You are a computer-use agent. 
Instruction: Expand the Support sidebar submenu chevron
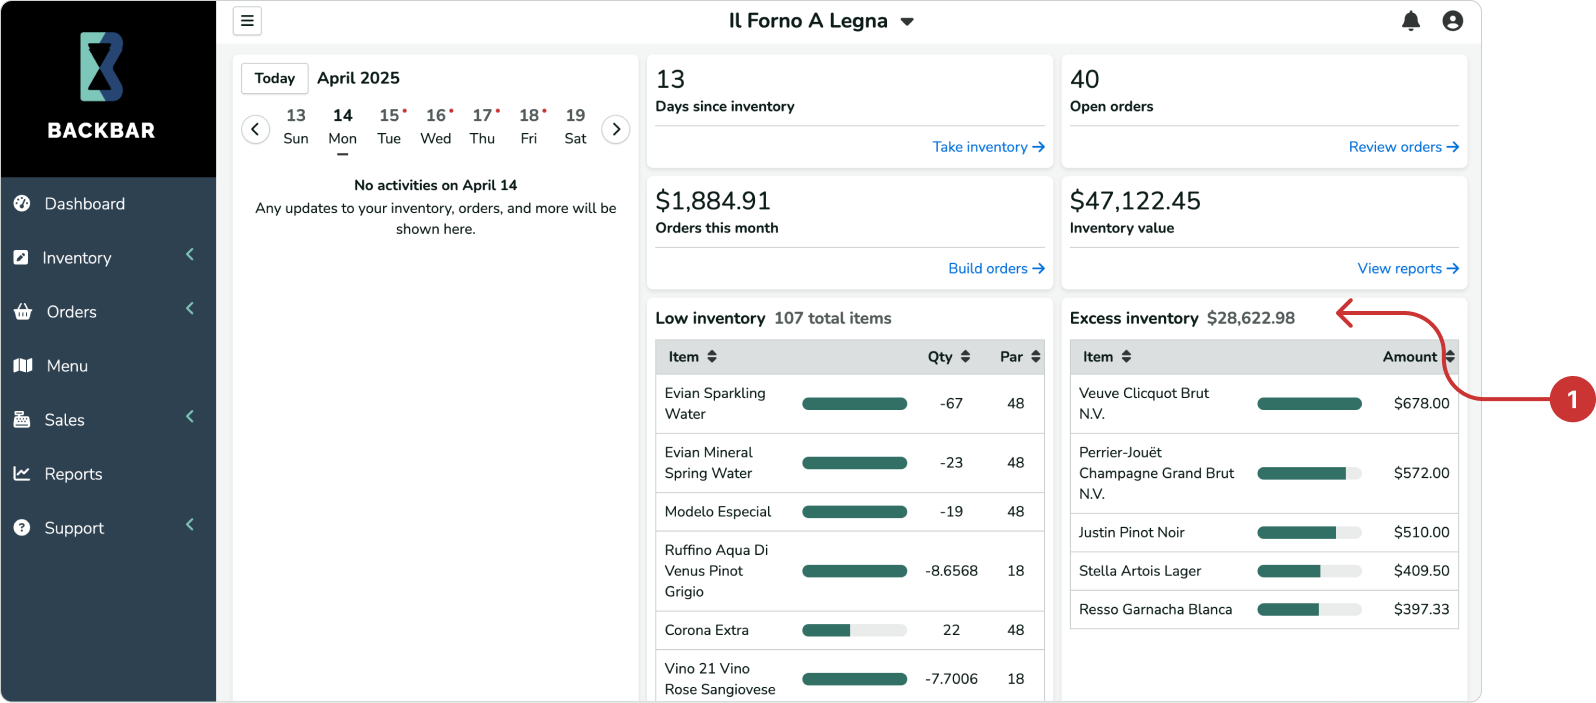click(x=190, y=525)
